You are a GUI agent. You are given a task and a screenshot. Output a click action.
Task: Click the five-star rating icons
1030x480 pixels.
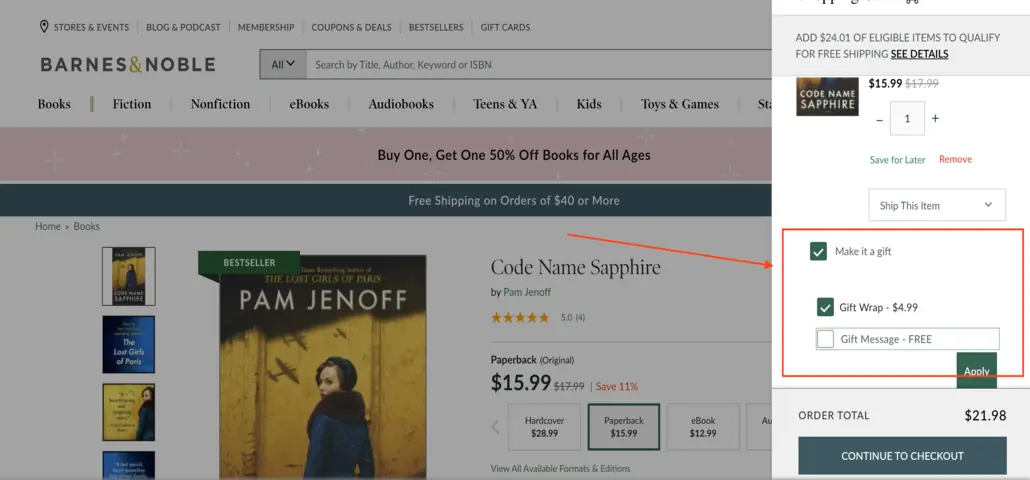click(520, 318)
